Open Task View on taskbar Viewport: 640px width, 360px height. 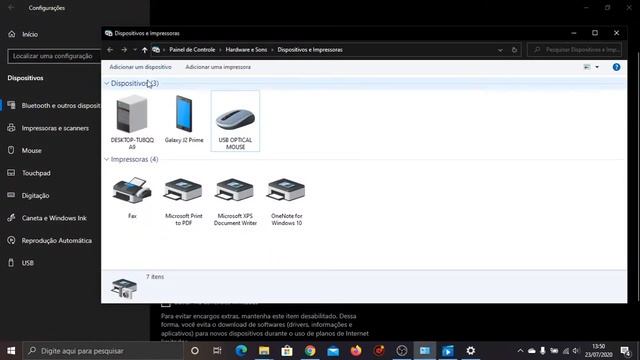217,351
